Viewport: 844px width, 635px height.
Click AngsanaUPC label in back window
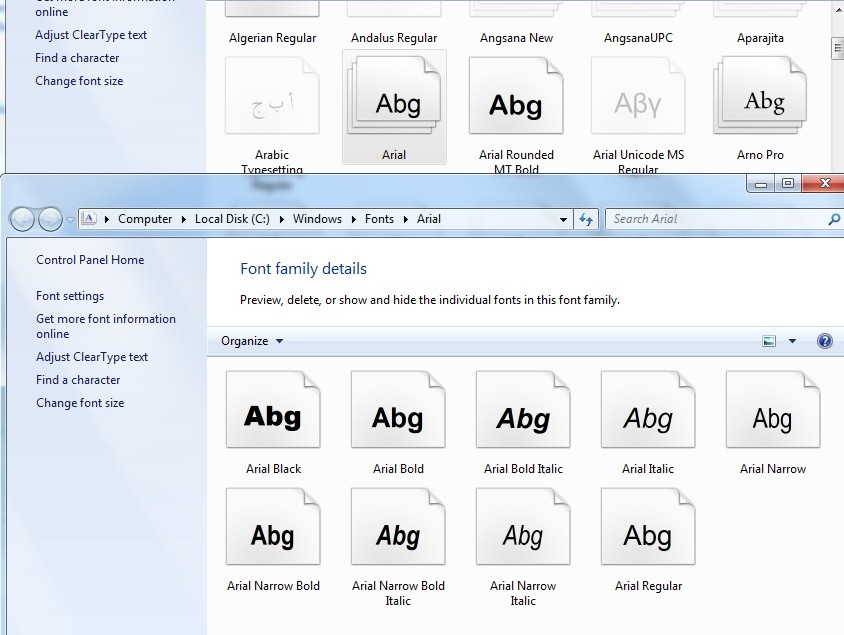(638, 38)
